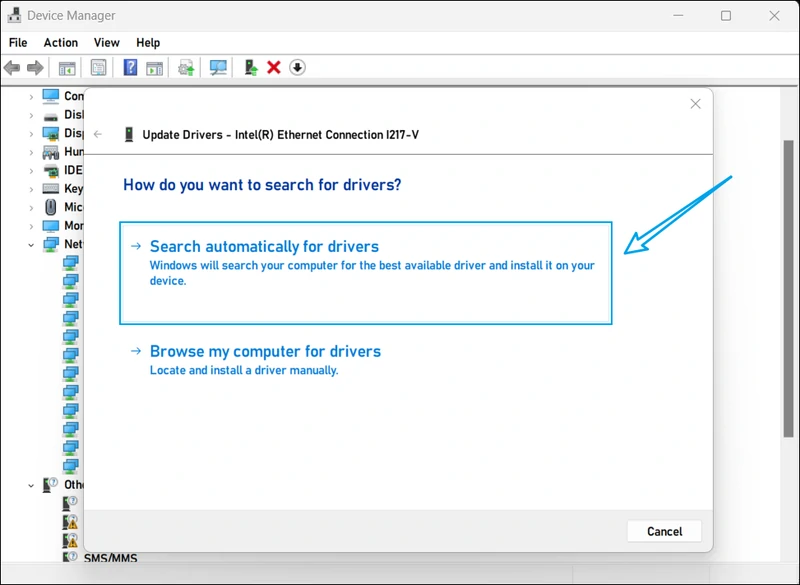Close the Update Drivers dialog
Screen dimensions: 800x585
695,104
